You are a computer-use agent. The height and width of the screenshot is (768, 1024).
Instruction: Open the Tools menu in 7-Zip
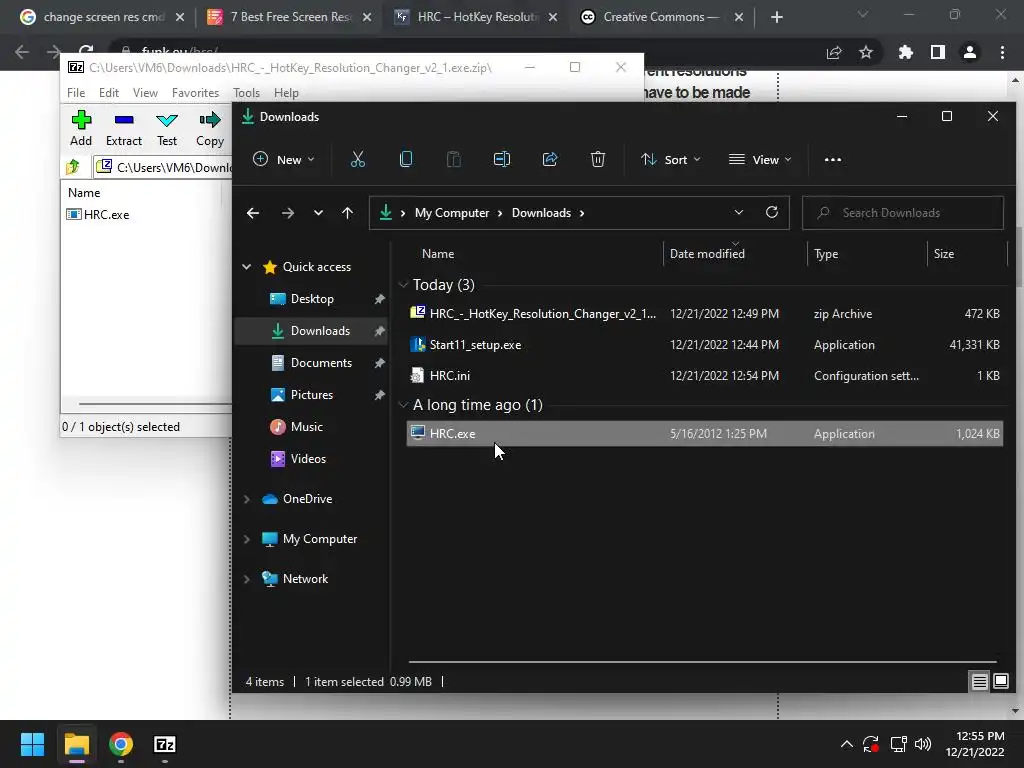coord(246,93)
